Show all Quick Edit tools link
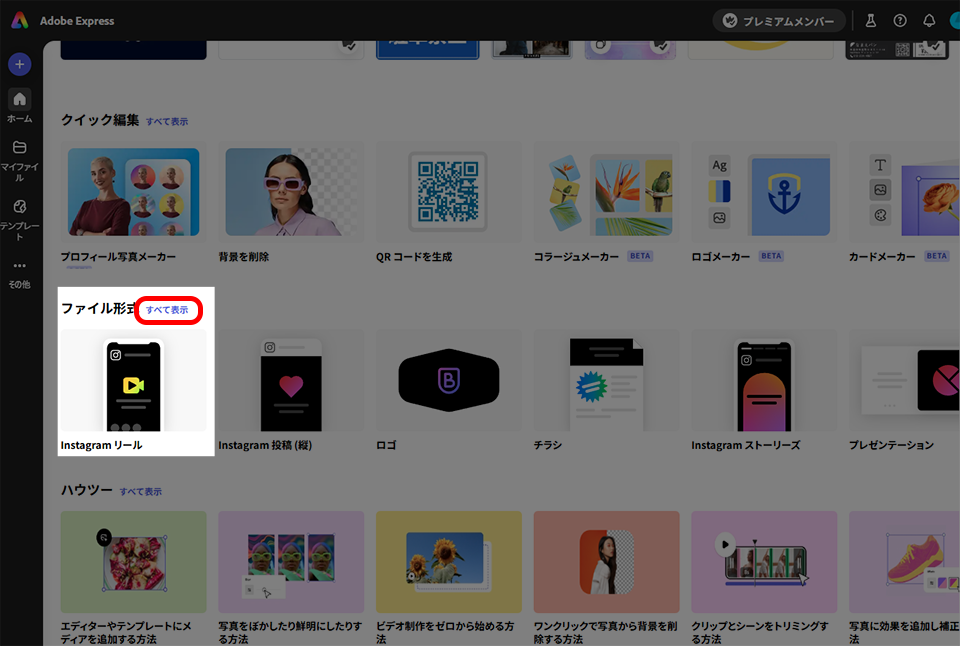 [x=167, y=122]
